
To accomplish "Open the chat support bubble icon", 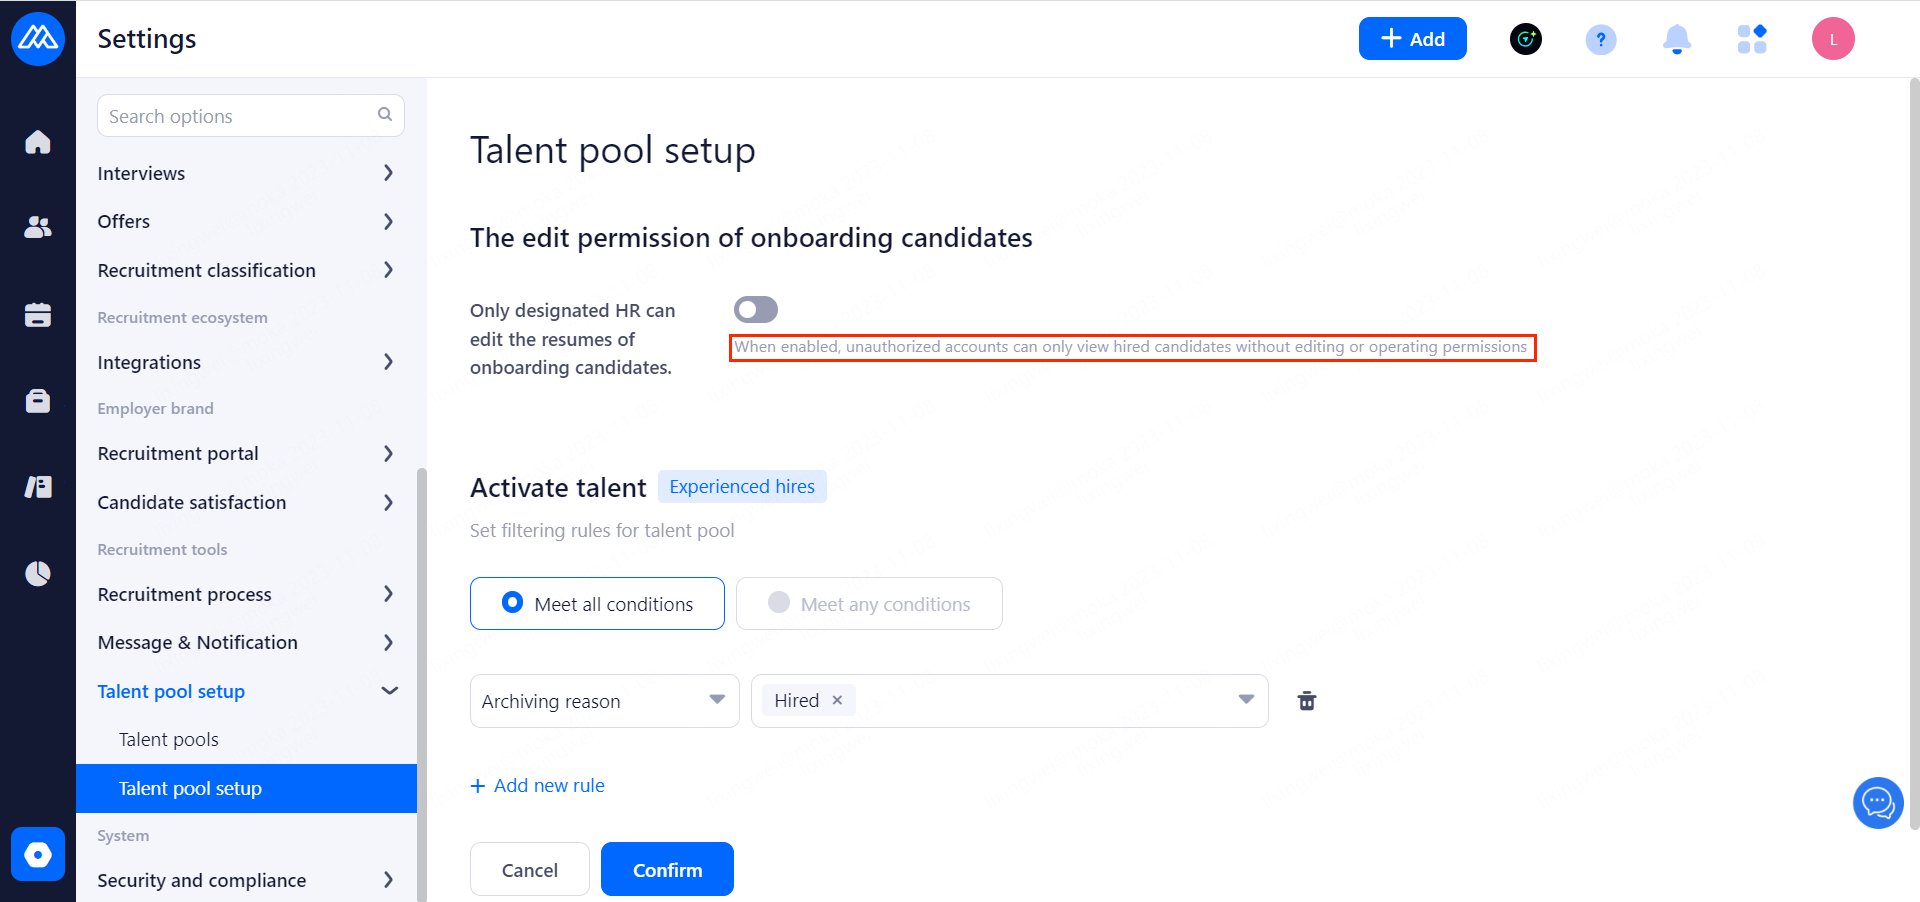I will (x=1877, y=802).
